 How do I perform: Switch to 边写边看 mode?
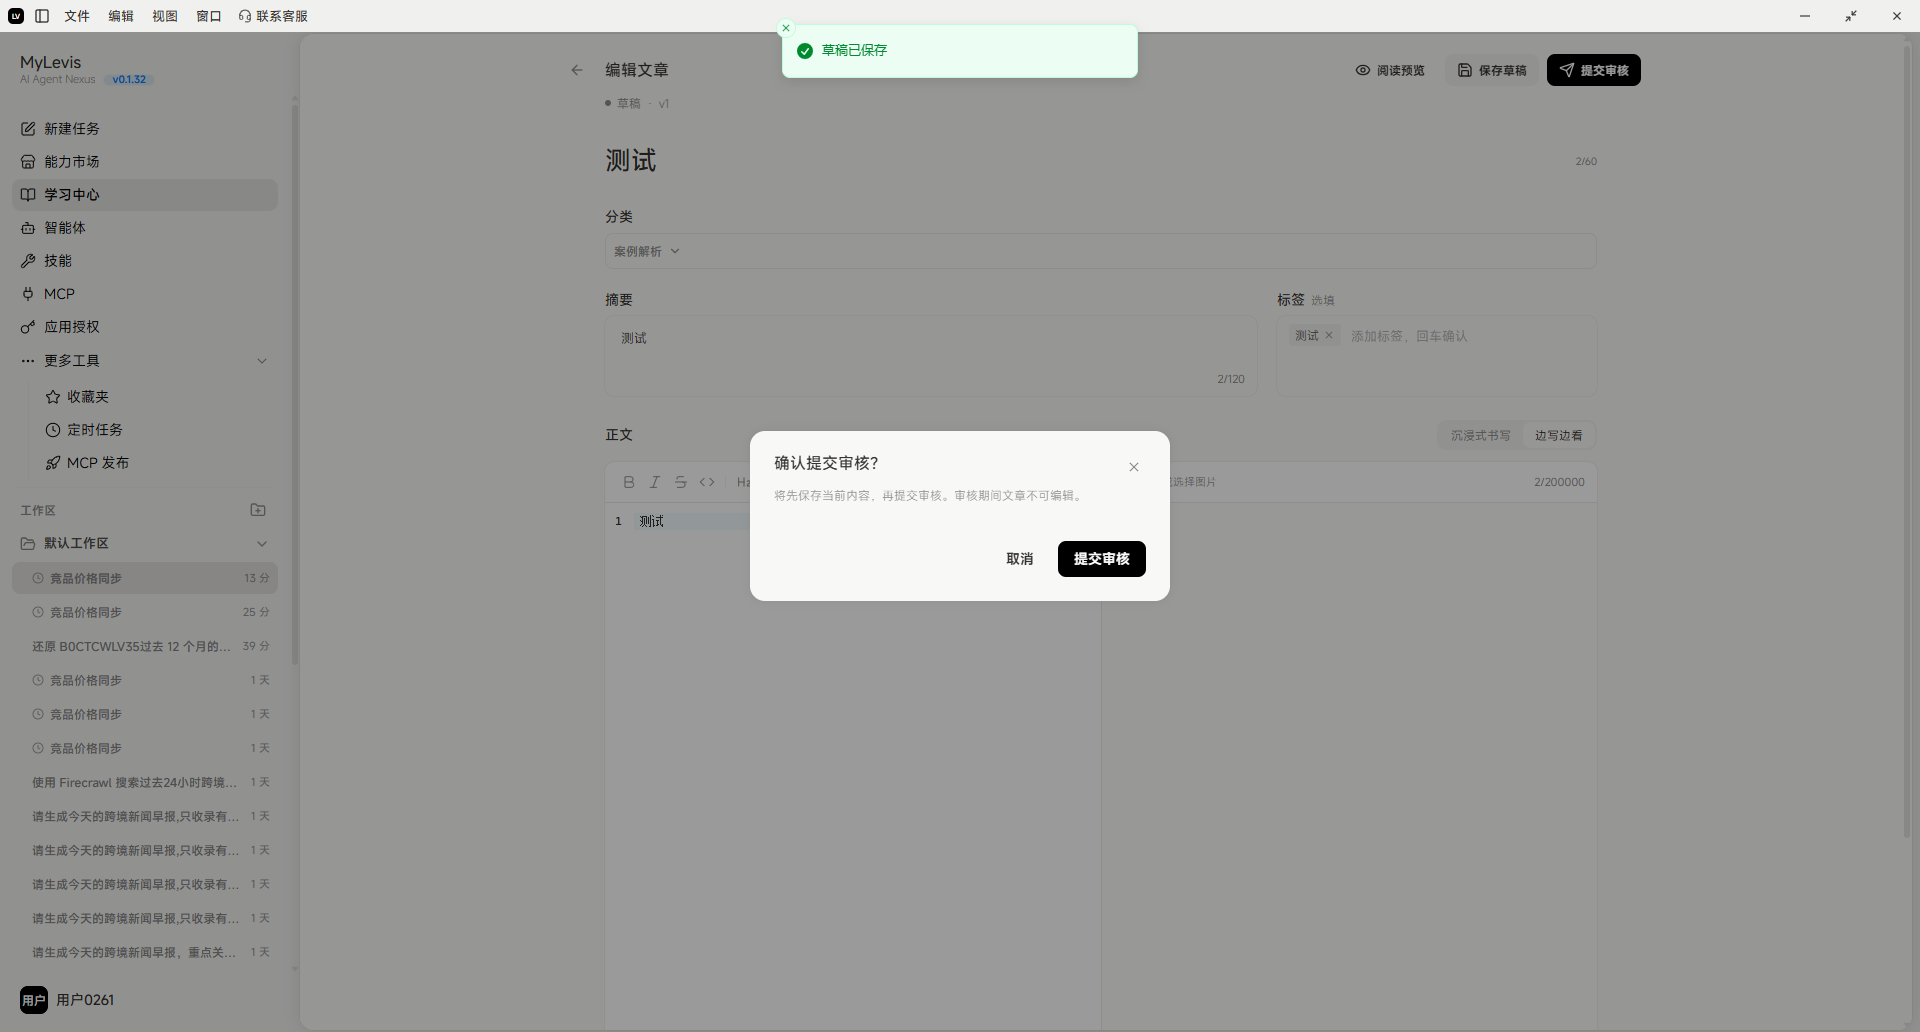1558,435
